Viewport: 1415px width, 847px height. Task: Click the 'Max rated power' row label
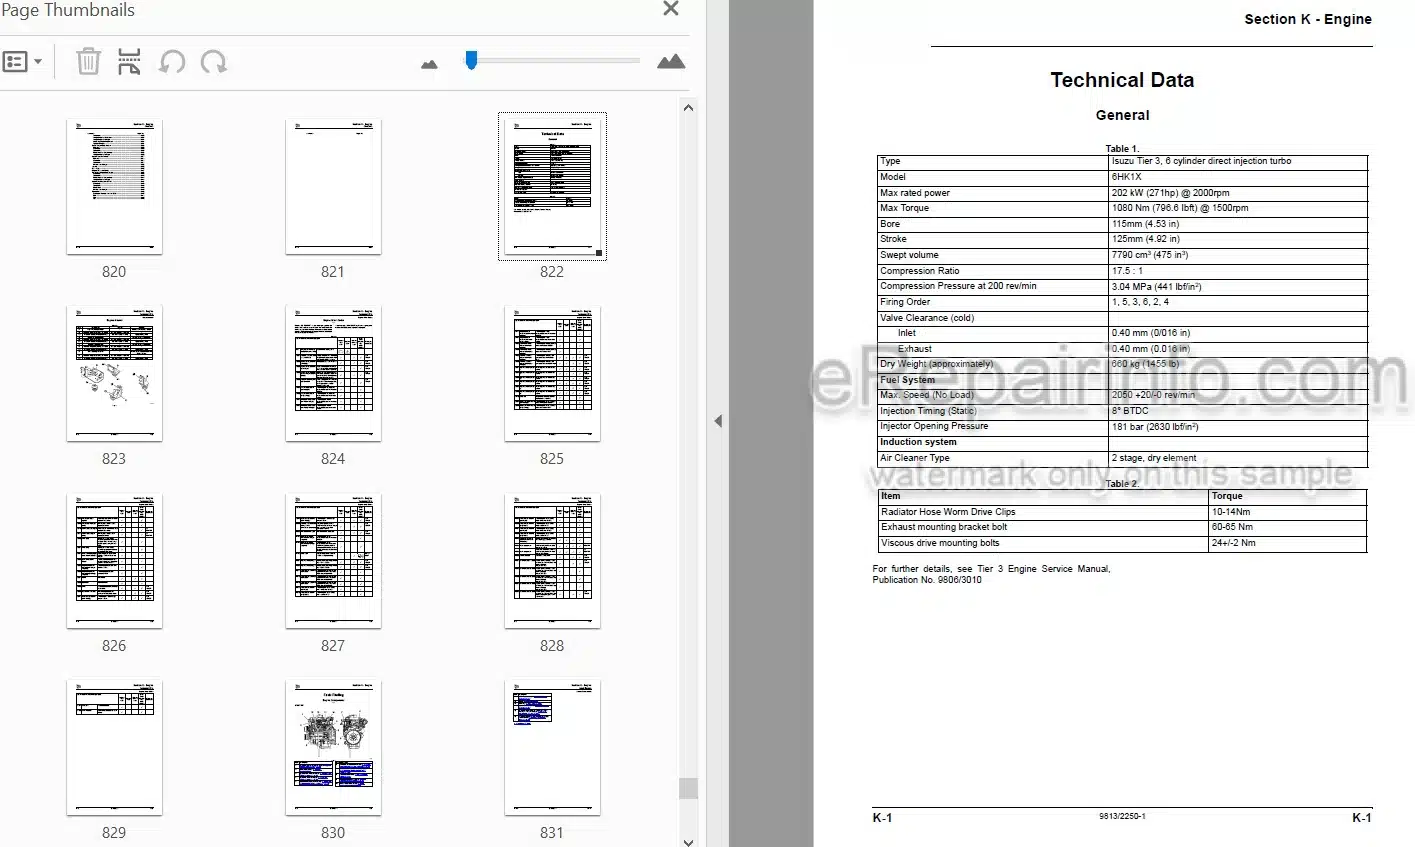tap(914, 193)
